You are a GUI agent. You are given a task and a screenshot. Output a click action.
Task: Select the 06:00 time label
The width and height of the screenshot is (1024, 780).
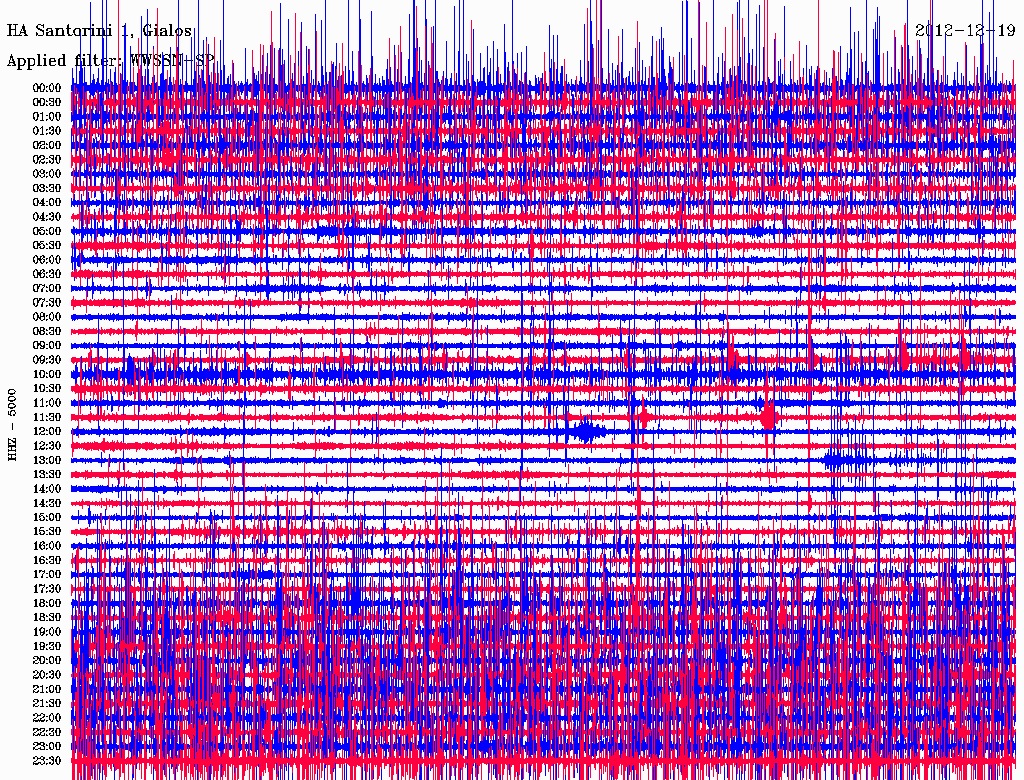pos(47,260)
